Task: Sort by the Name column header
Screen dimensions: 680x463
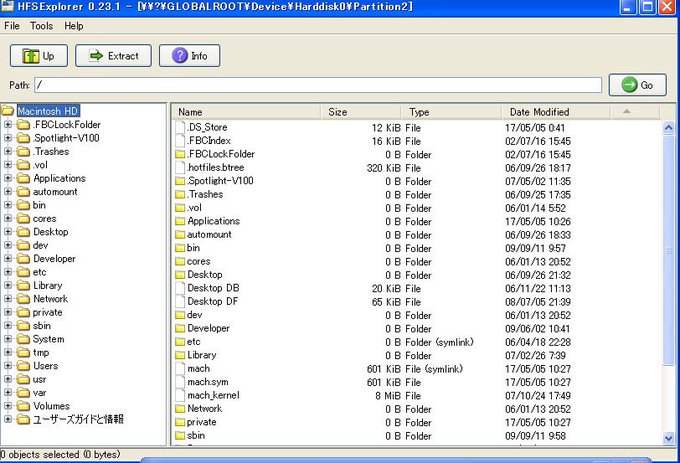Action: pos(246,112)
